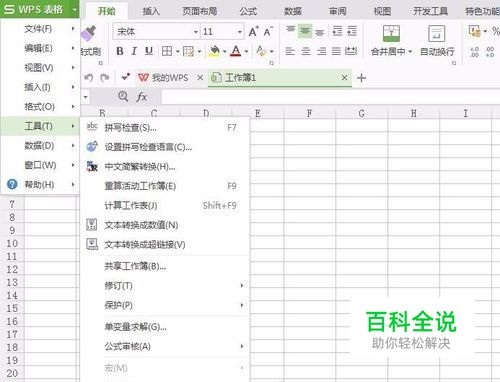Open the 格式(O) menu

[40, 107]
